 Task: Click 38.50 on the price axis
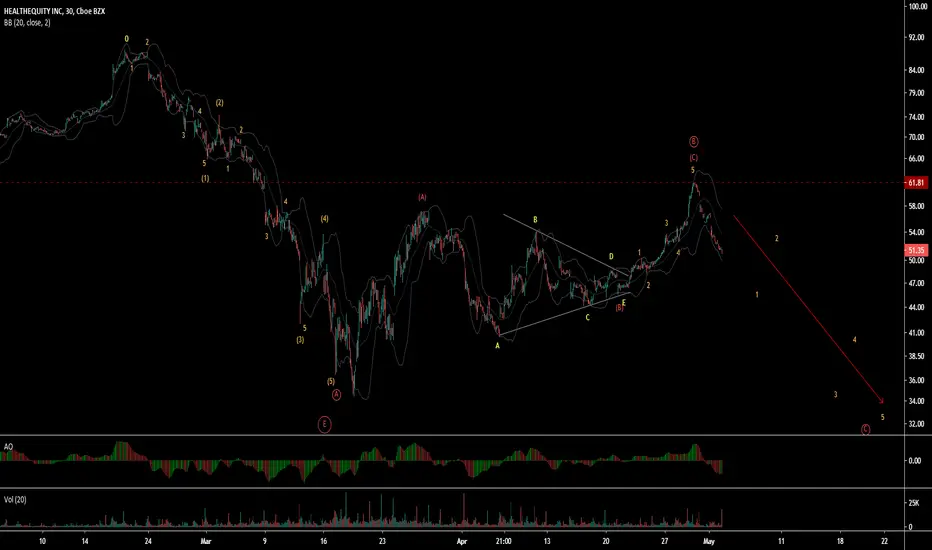[916, 356]
